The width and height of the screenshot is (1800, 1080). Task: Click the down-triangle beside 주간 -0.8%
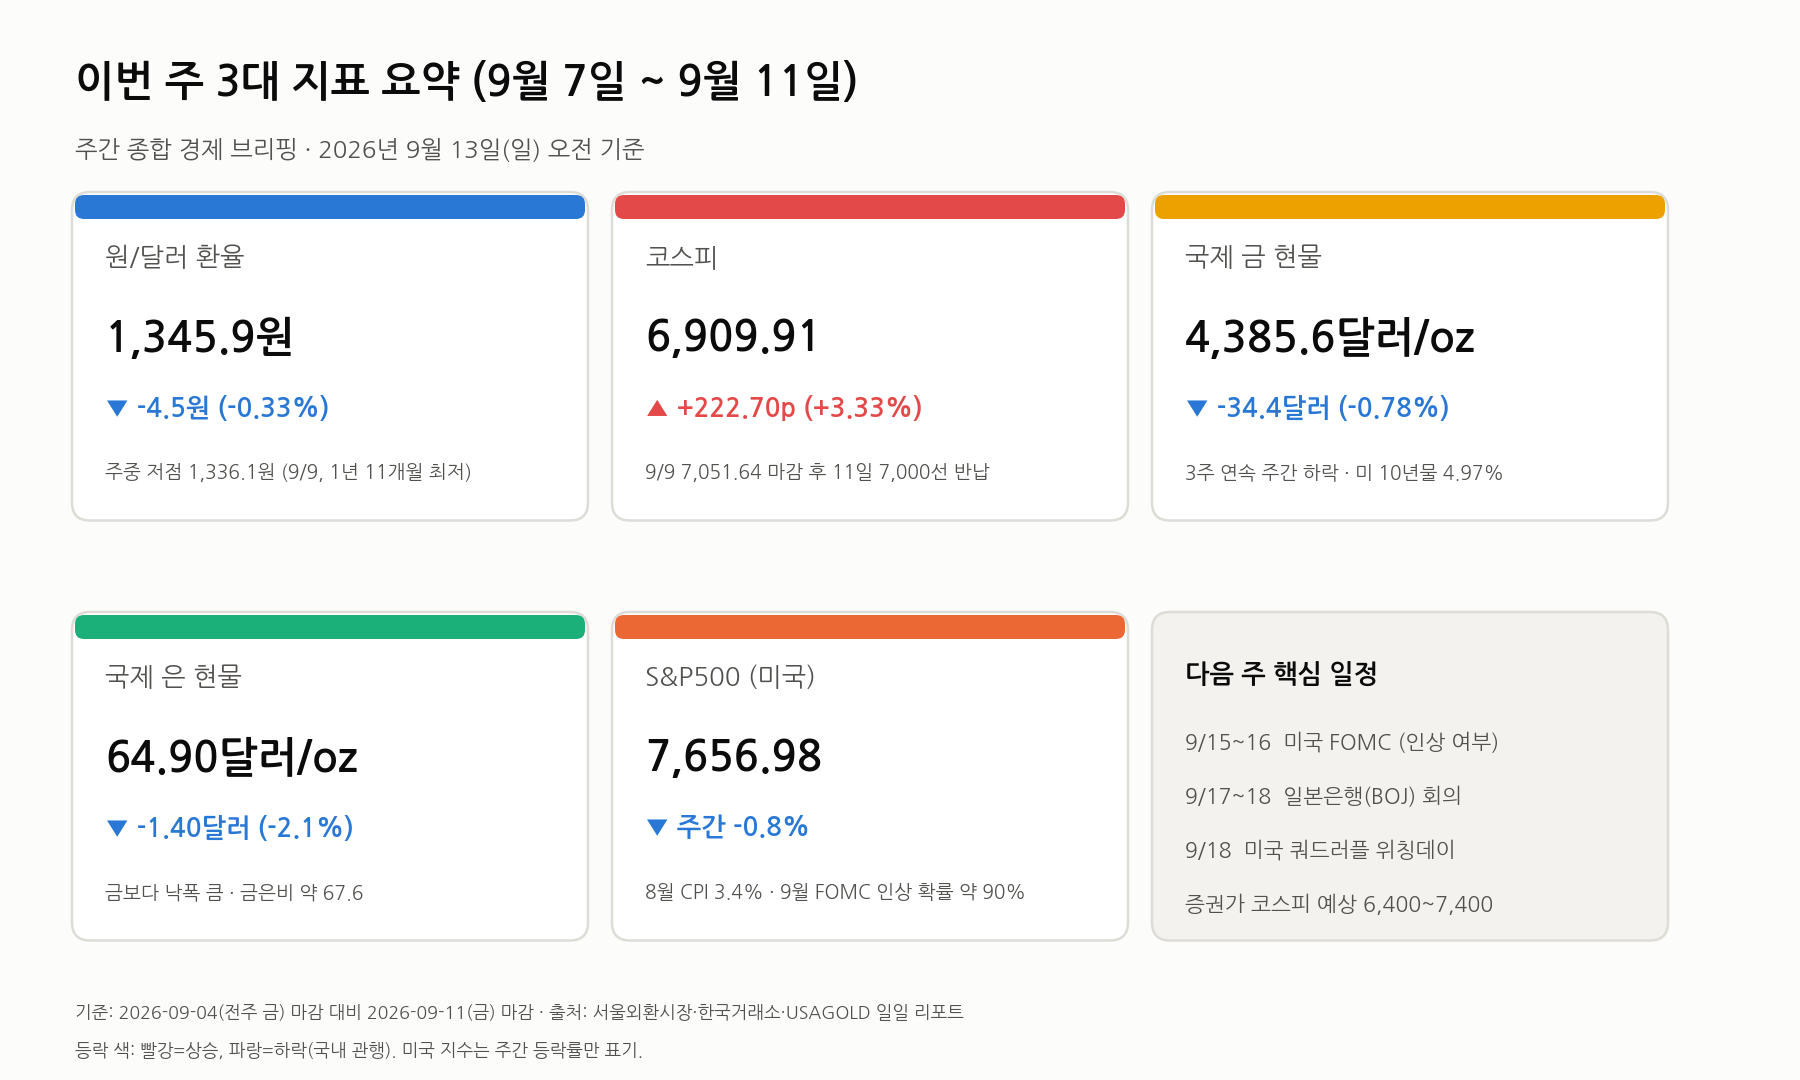coord(657,827)
